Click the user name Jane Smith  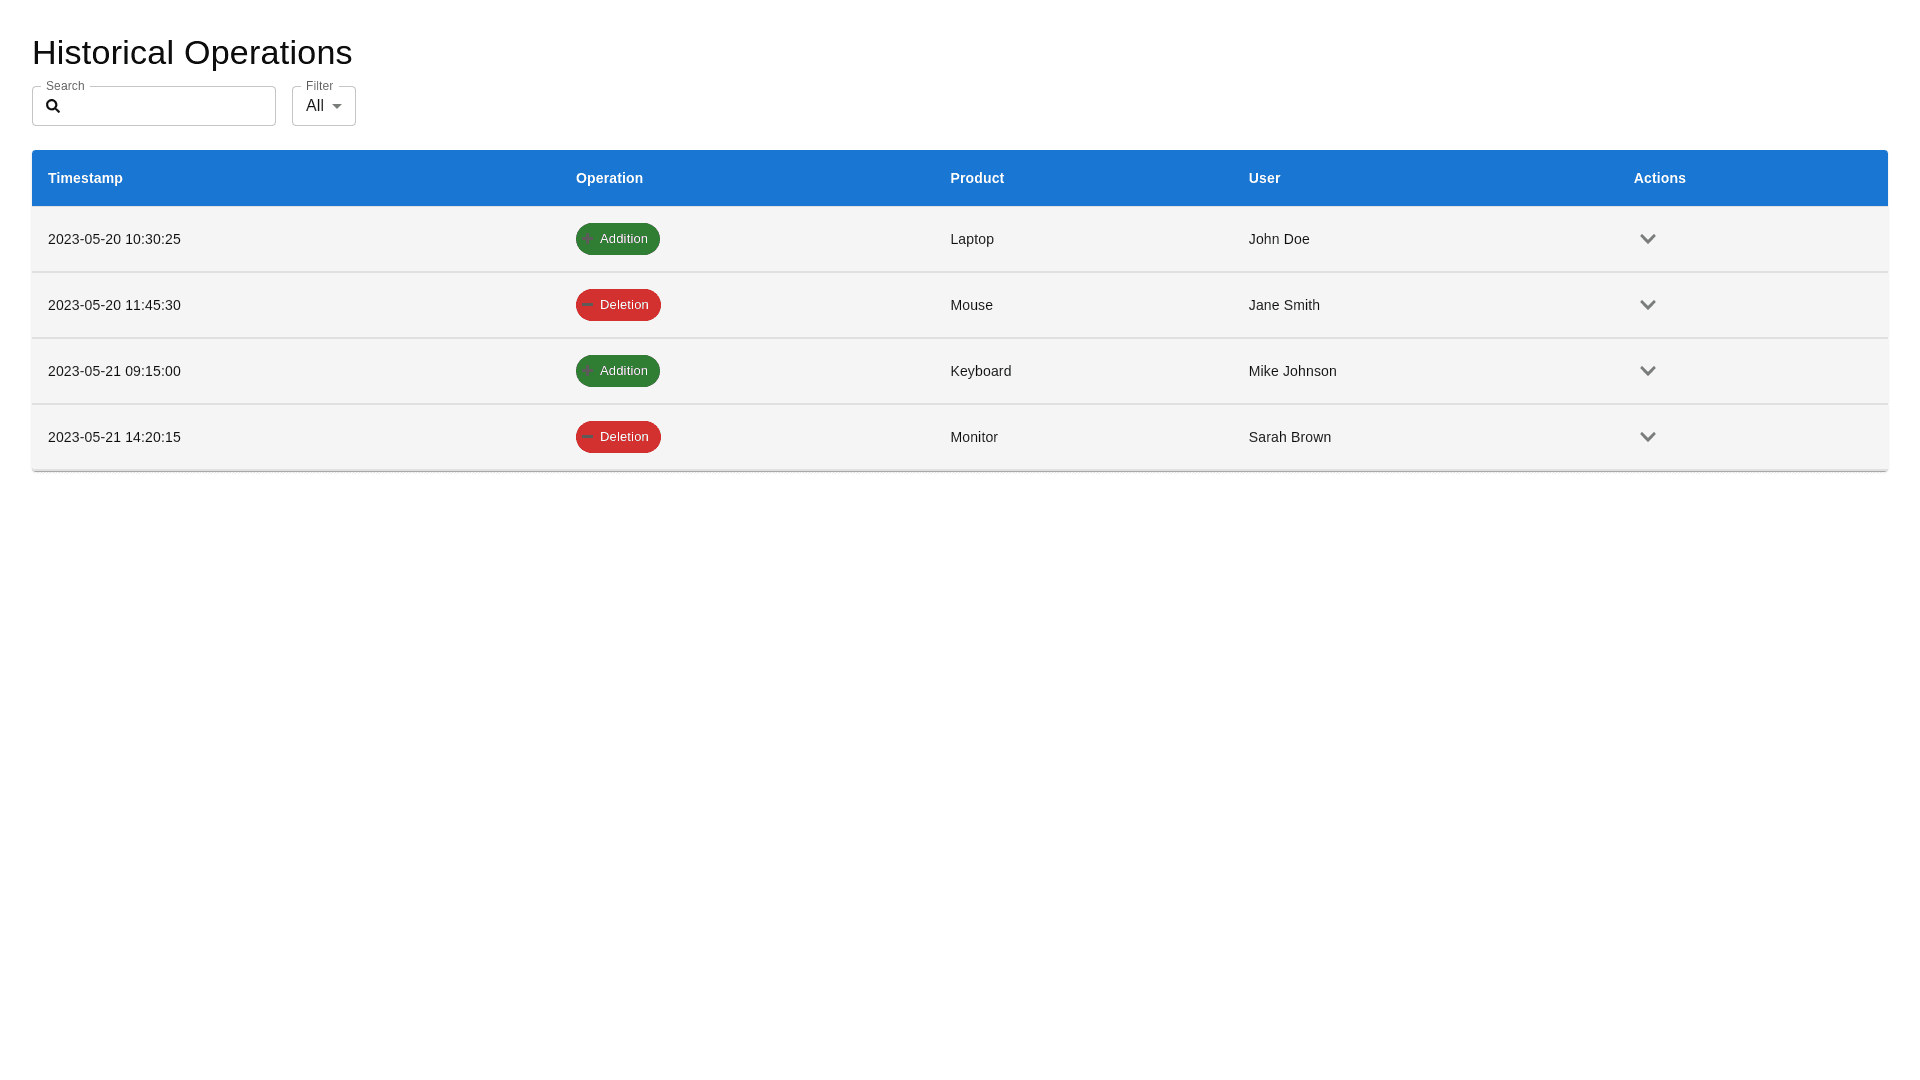coord(1283,305)
